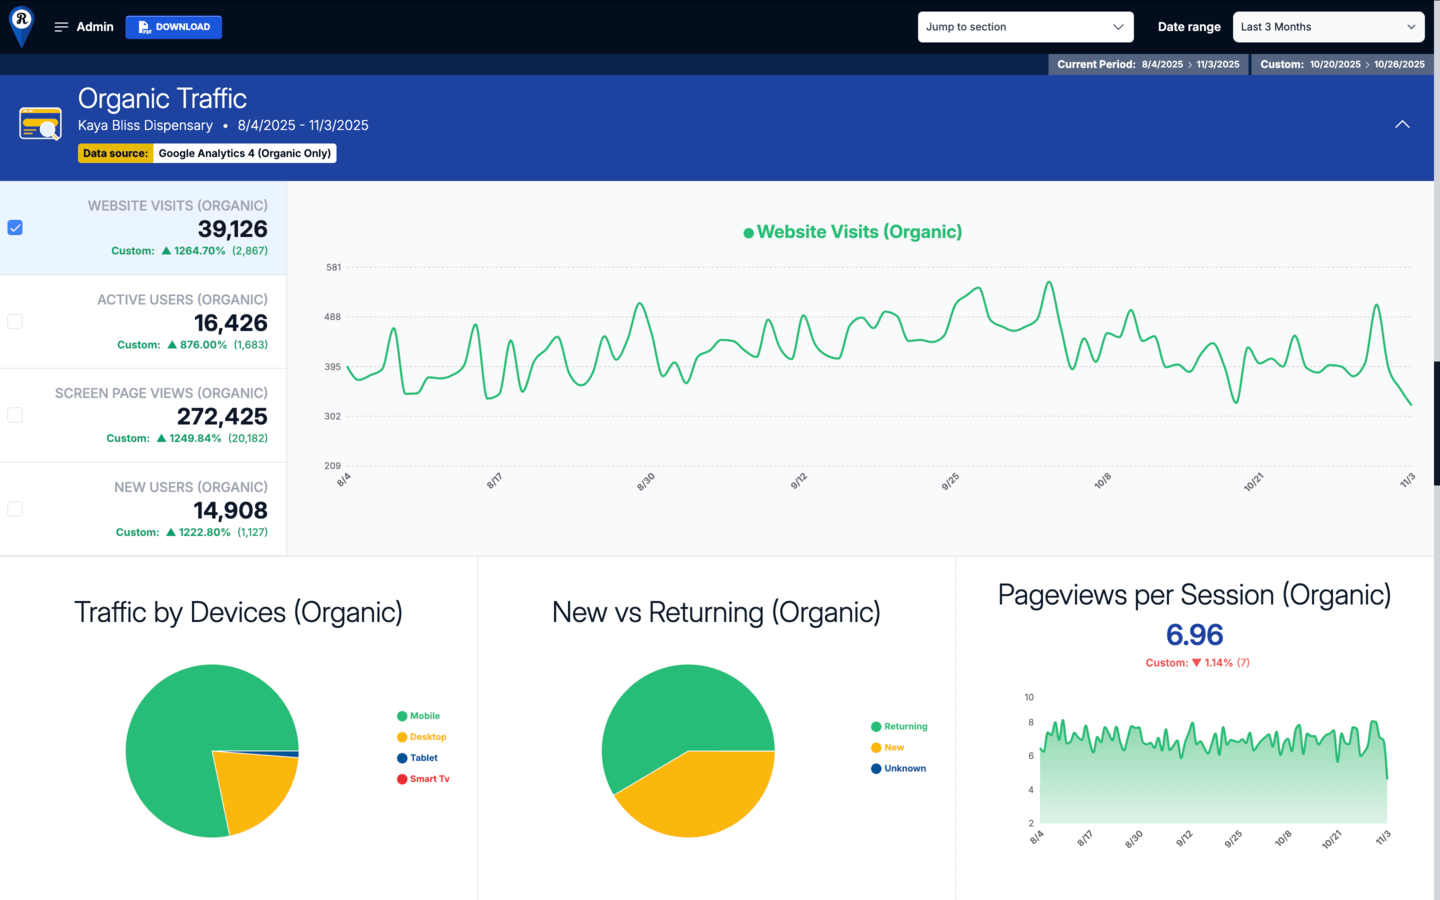
Task: Click the Website Visits (Organic) chart legend
Action: 853,232
